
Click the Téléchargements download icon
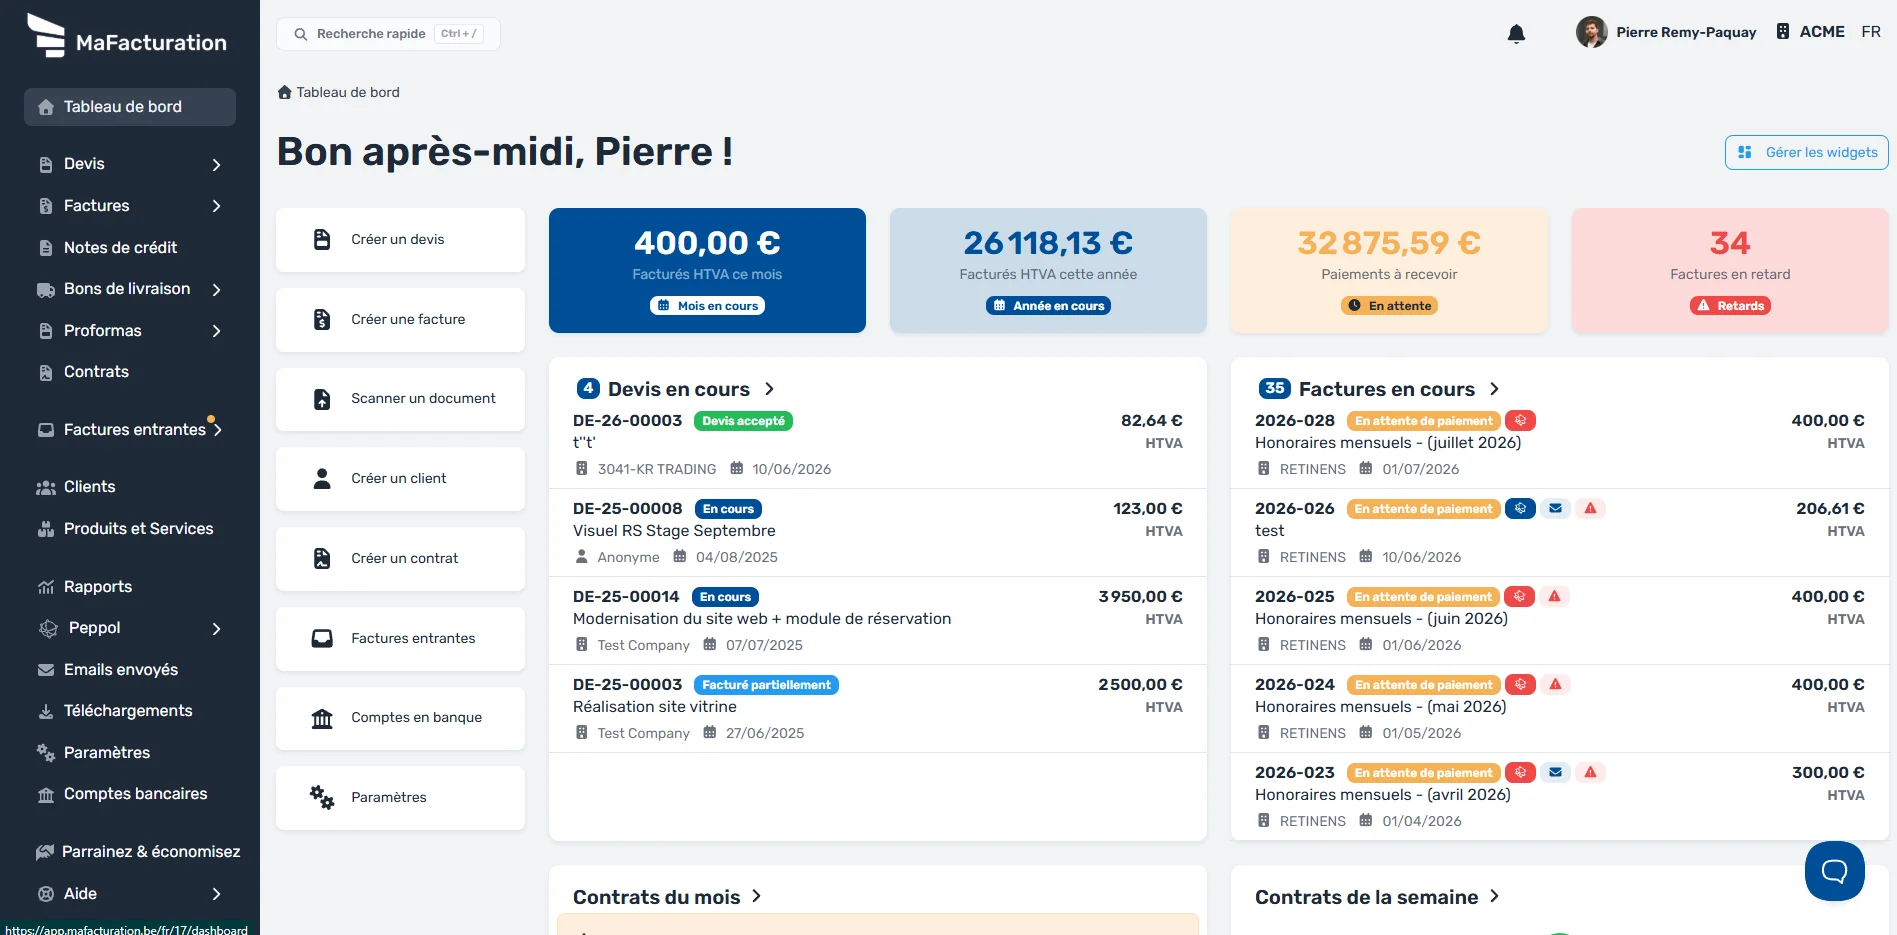click(x=46, y=711)
